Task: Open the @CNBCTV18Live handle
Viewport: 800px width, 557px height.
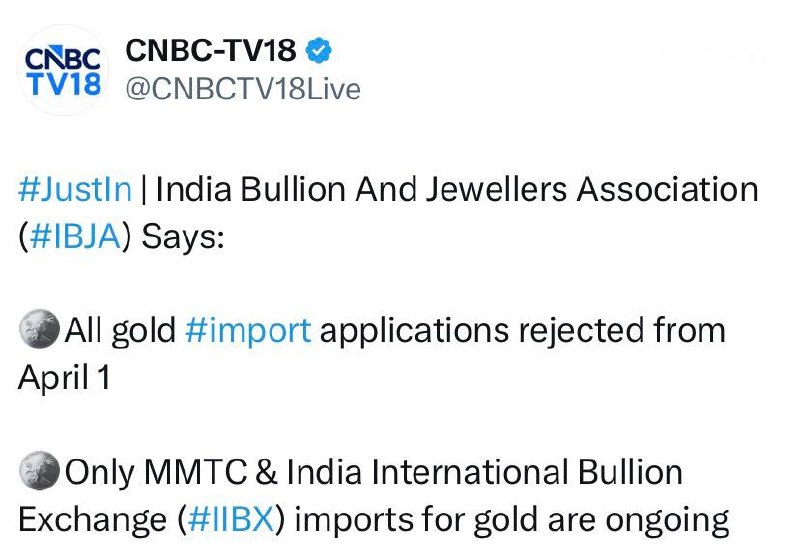Action: 241,88
